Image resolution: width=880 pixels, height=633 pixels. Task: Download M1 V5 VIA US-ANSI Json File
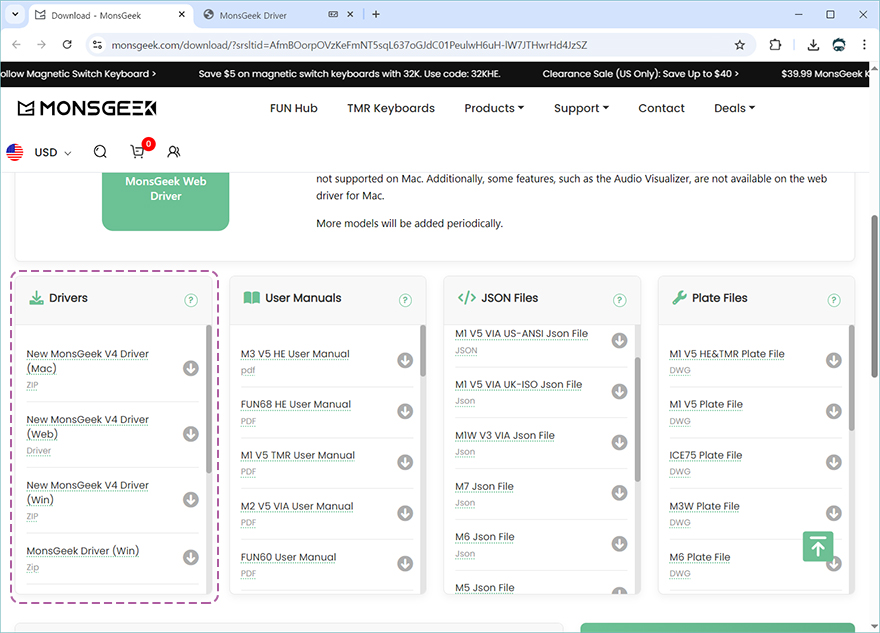click(x=620, y=341)
